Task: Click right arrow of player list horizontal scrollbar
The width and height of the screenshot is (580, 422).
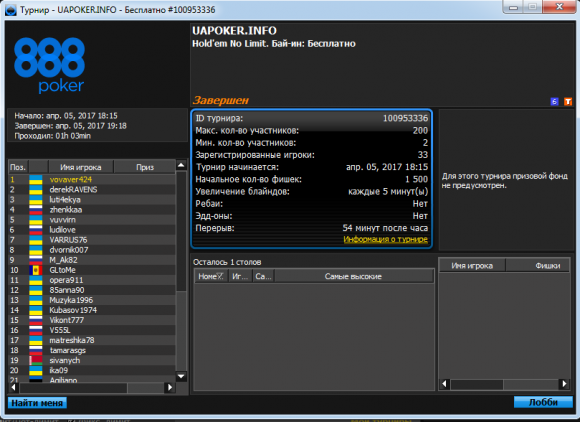Action: pyautogui.click(x=170, y=387)
